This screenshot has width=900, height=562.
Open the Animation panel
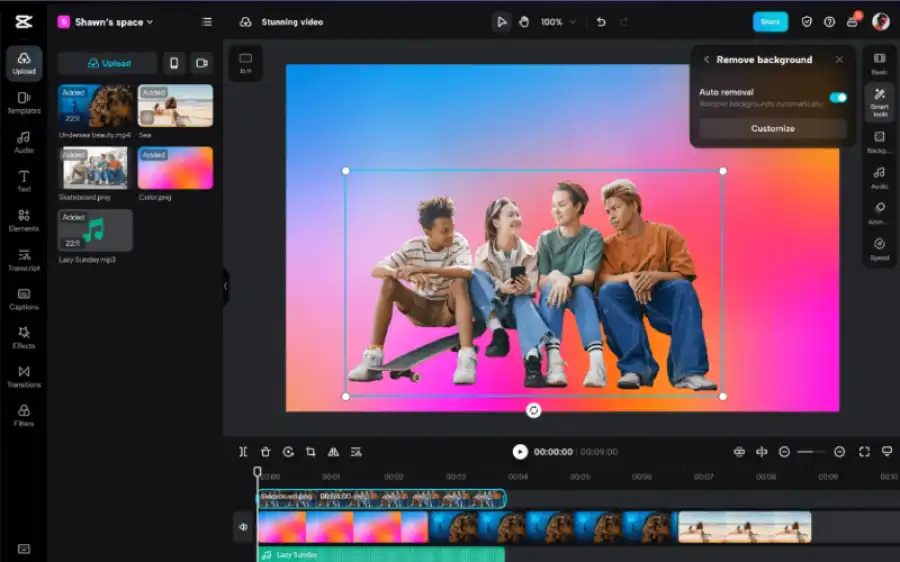point(879,213)
